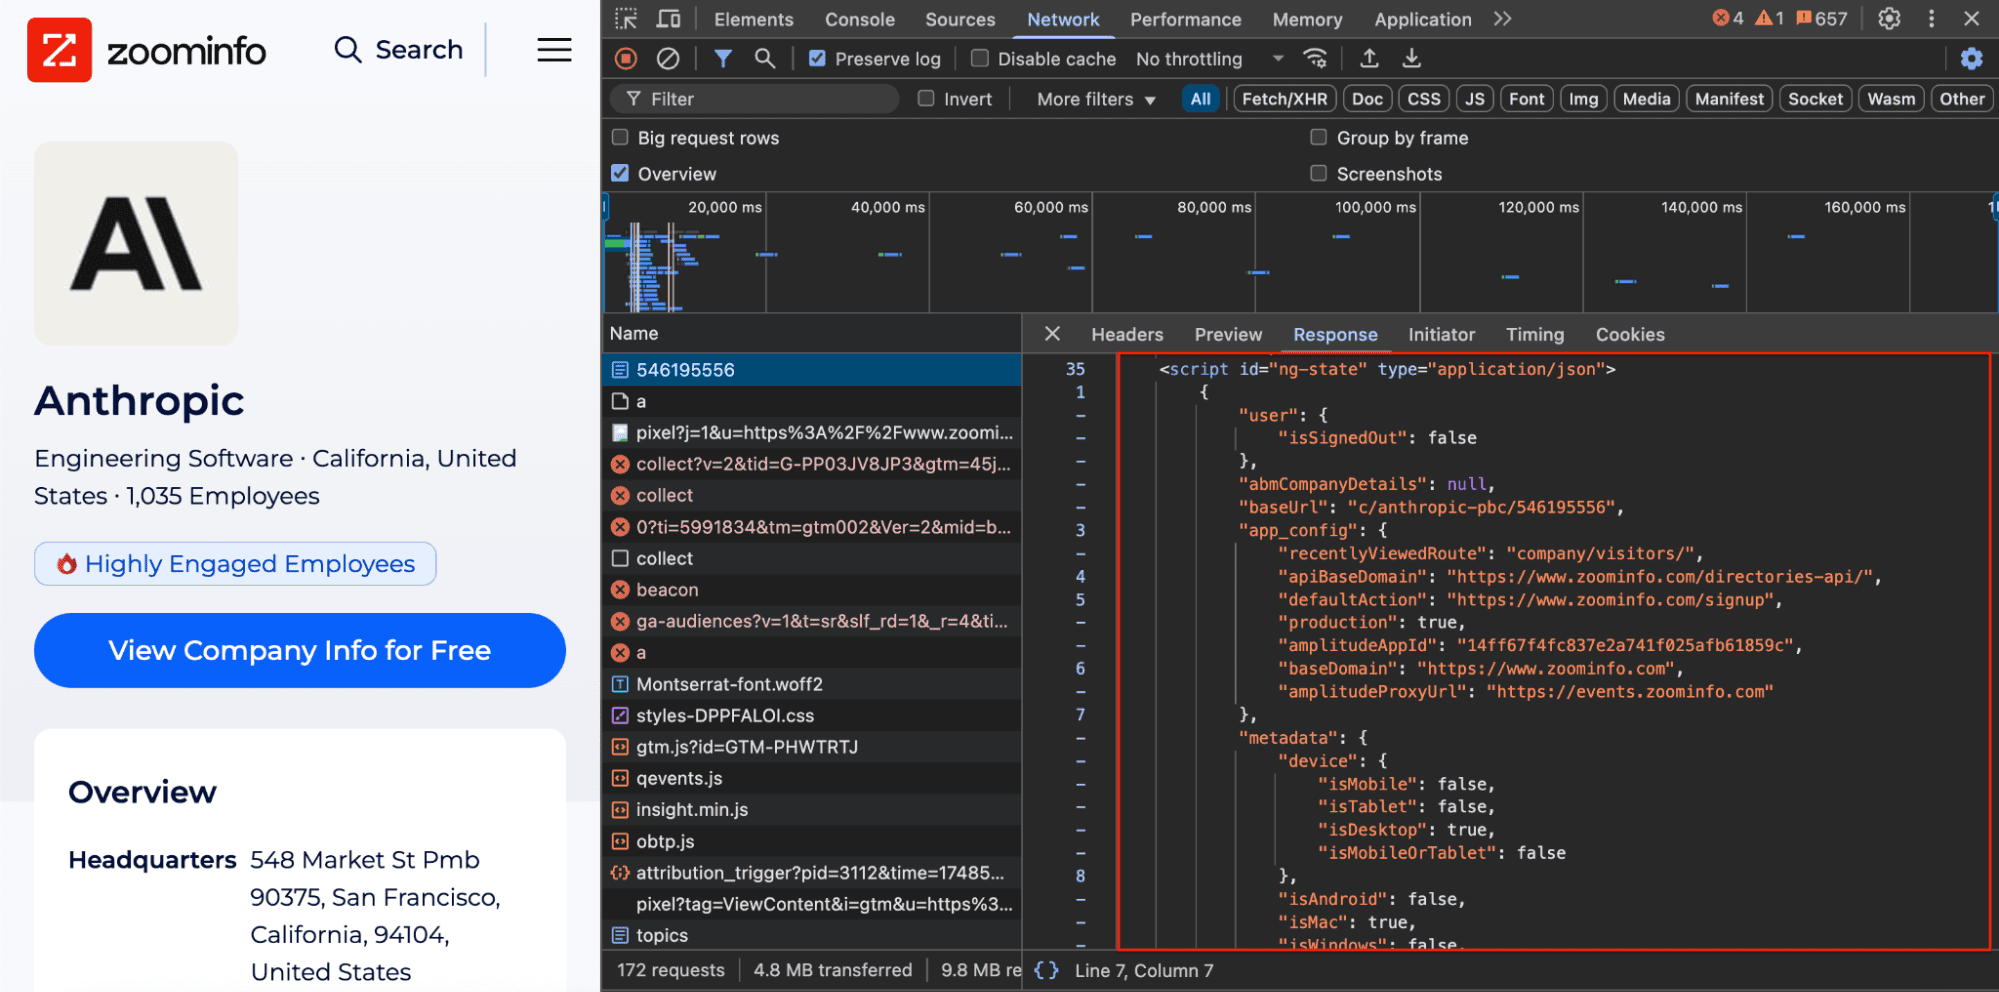Screen dimensions: 1999x992
Task: Check the Invert filter checkbox
Action: click(926, 98)
